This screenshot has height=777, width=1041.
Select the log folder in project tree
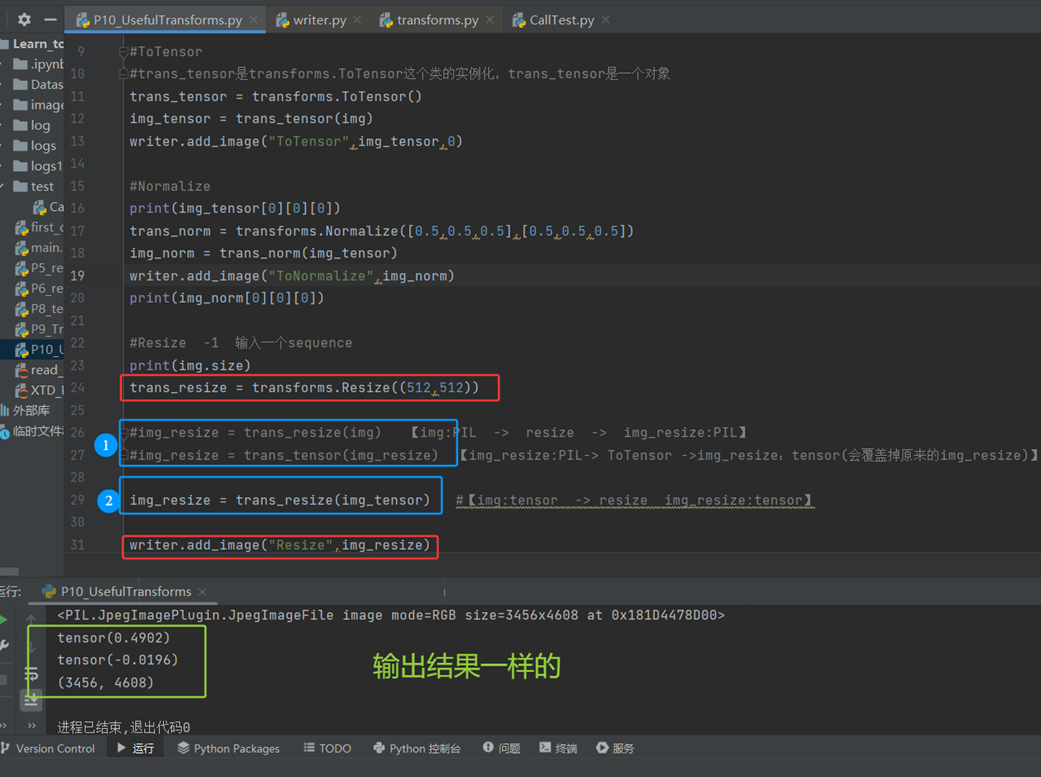coord(32,125)
